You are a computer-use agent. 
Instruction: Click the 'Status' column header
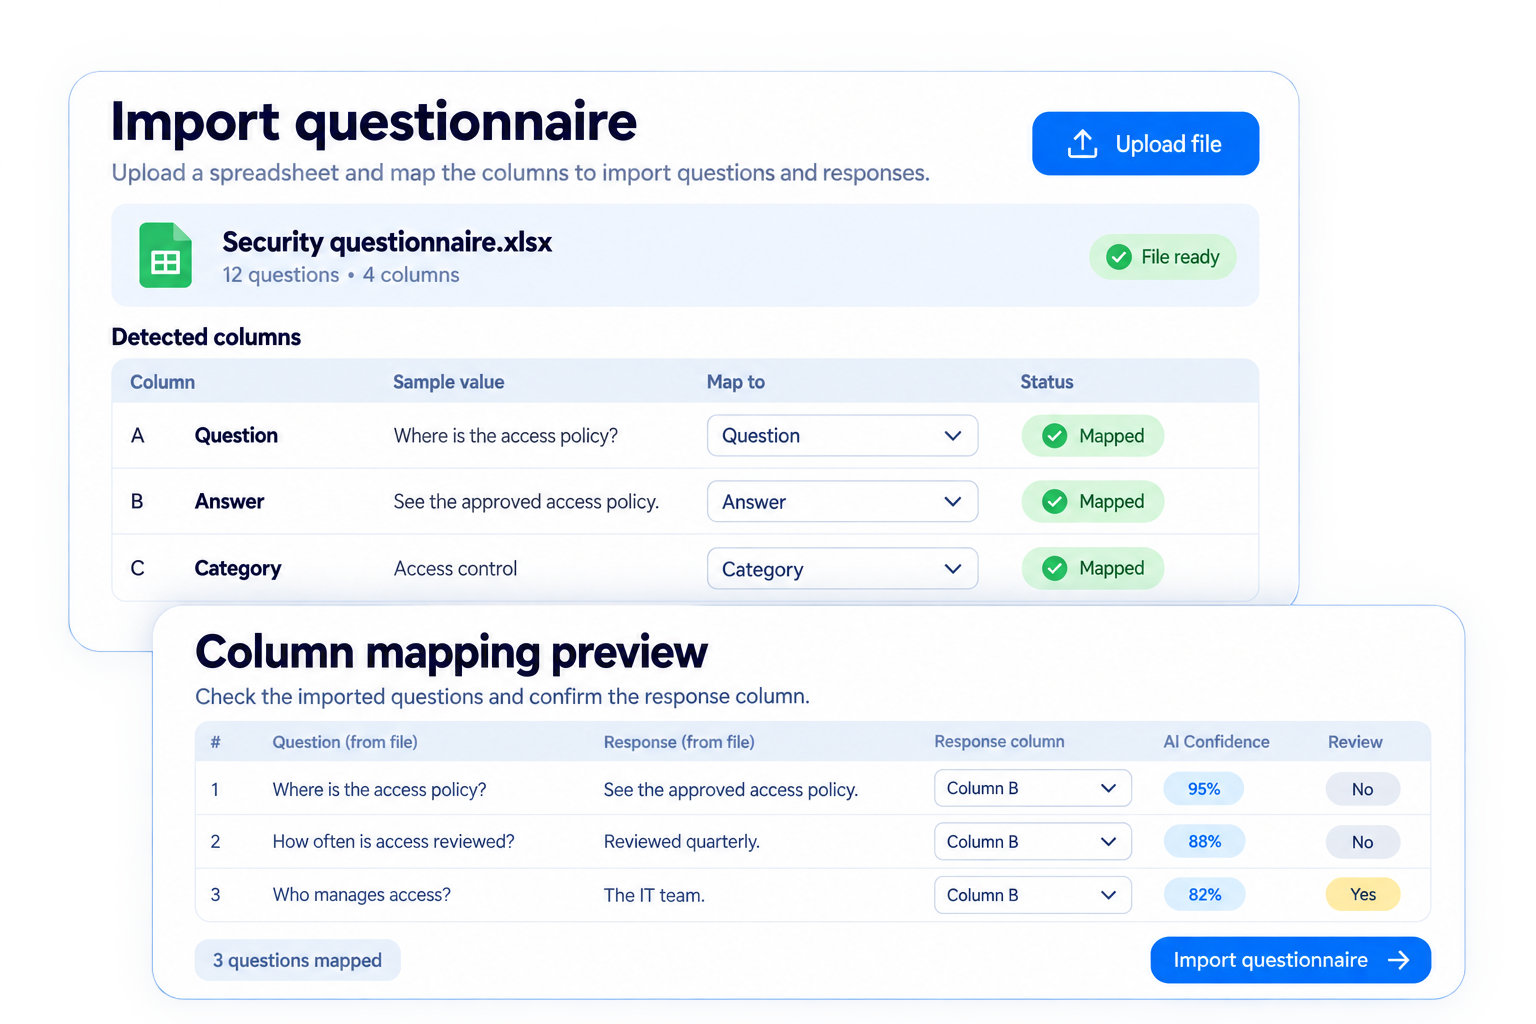pyautogui.click(x=1047, y=382)
